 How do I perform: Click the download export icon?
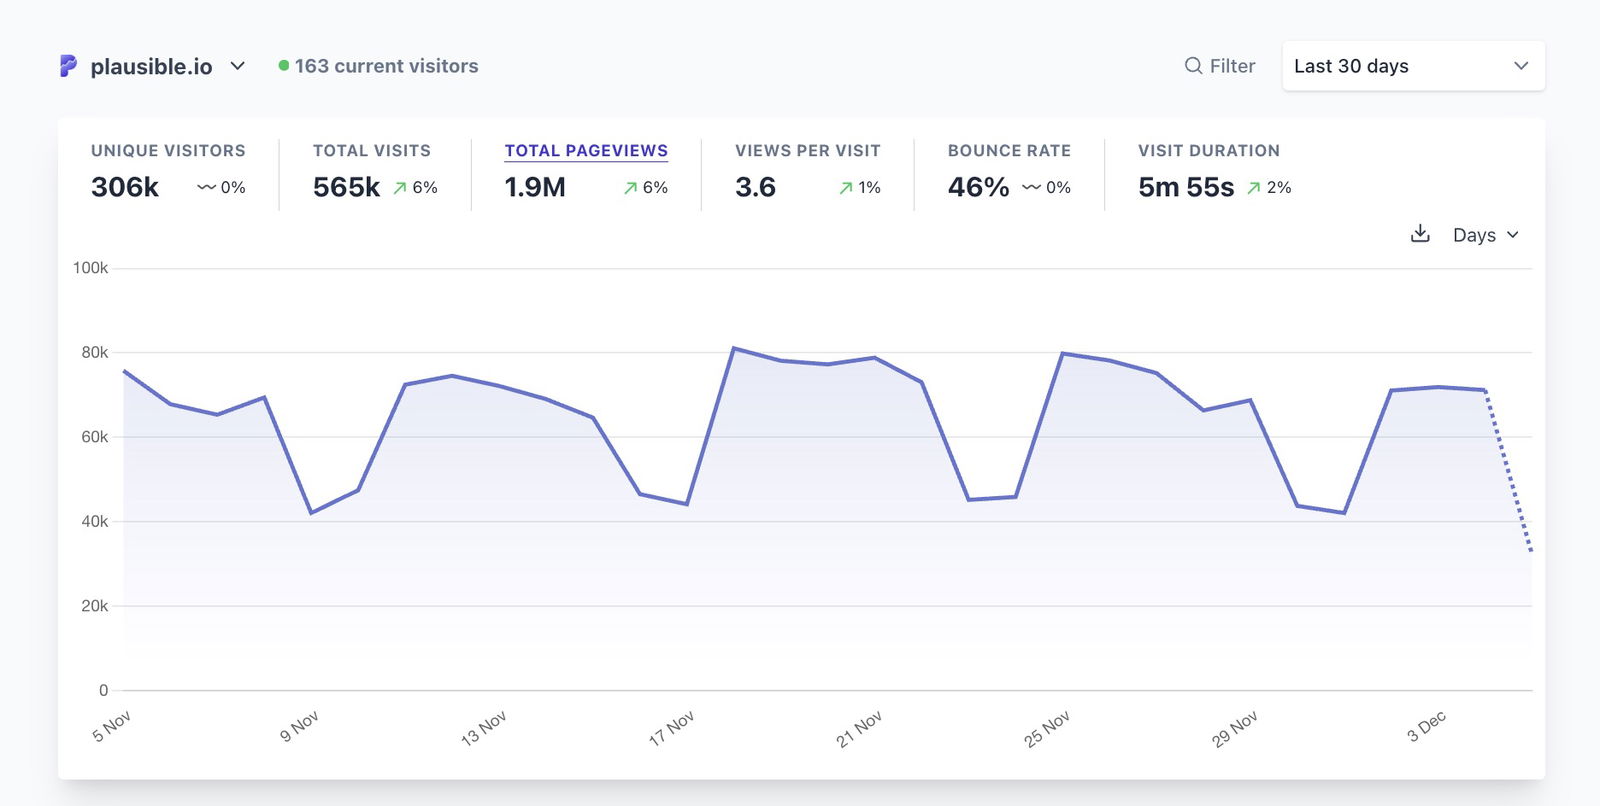pos(1420,234)
